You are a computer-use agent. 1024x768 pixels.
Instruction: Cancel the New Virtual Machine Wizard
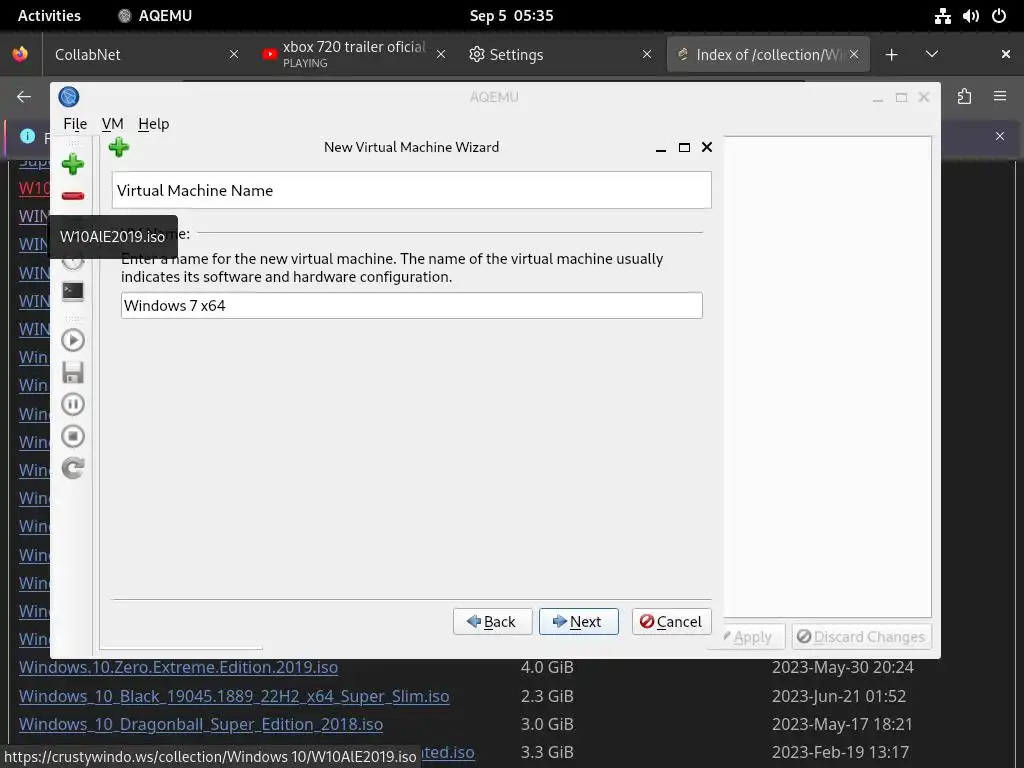[x=671, y=622]
